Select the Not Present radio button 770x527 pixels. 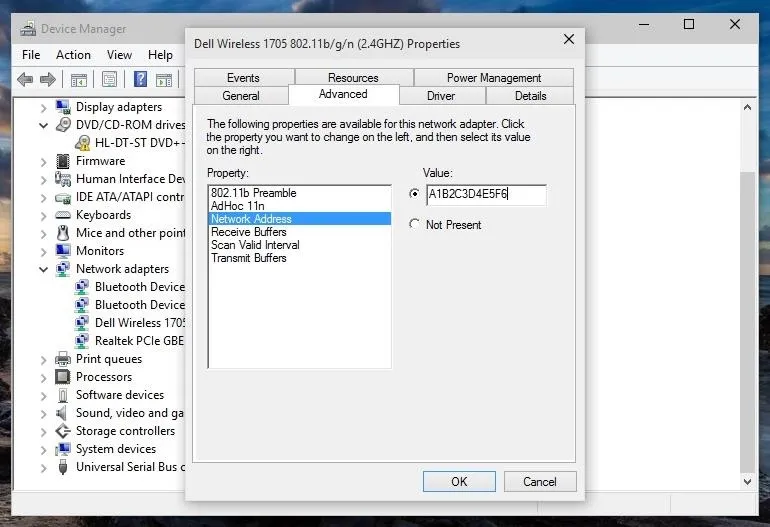coord(414,224)
